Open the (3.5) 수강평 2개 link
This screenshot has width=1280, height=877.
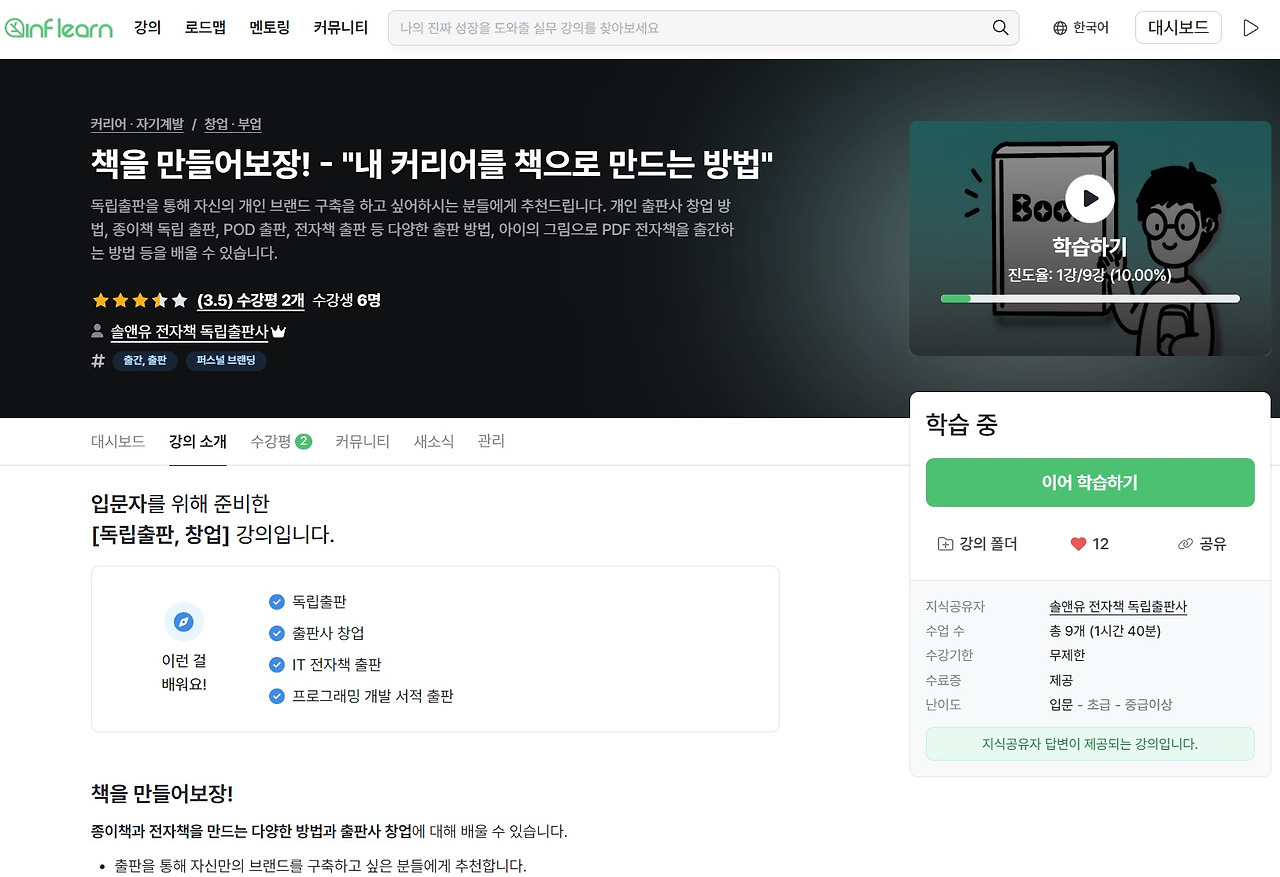click(250, 300)
